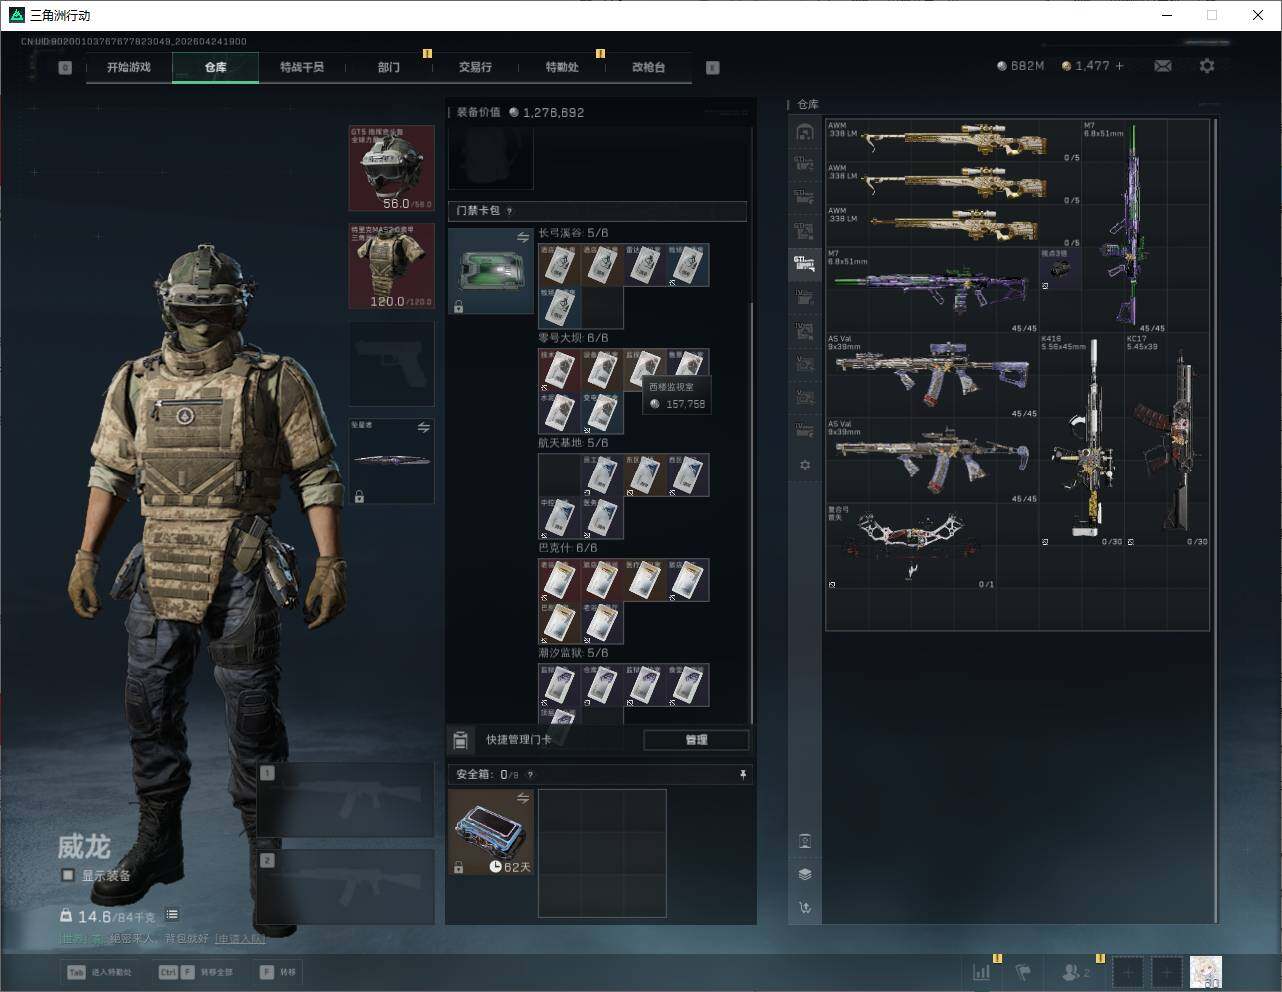Click the F 转移 button

(x=279, y=972)
